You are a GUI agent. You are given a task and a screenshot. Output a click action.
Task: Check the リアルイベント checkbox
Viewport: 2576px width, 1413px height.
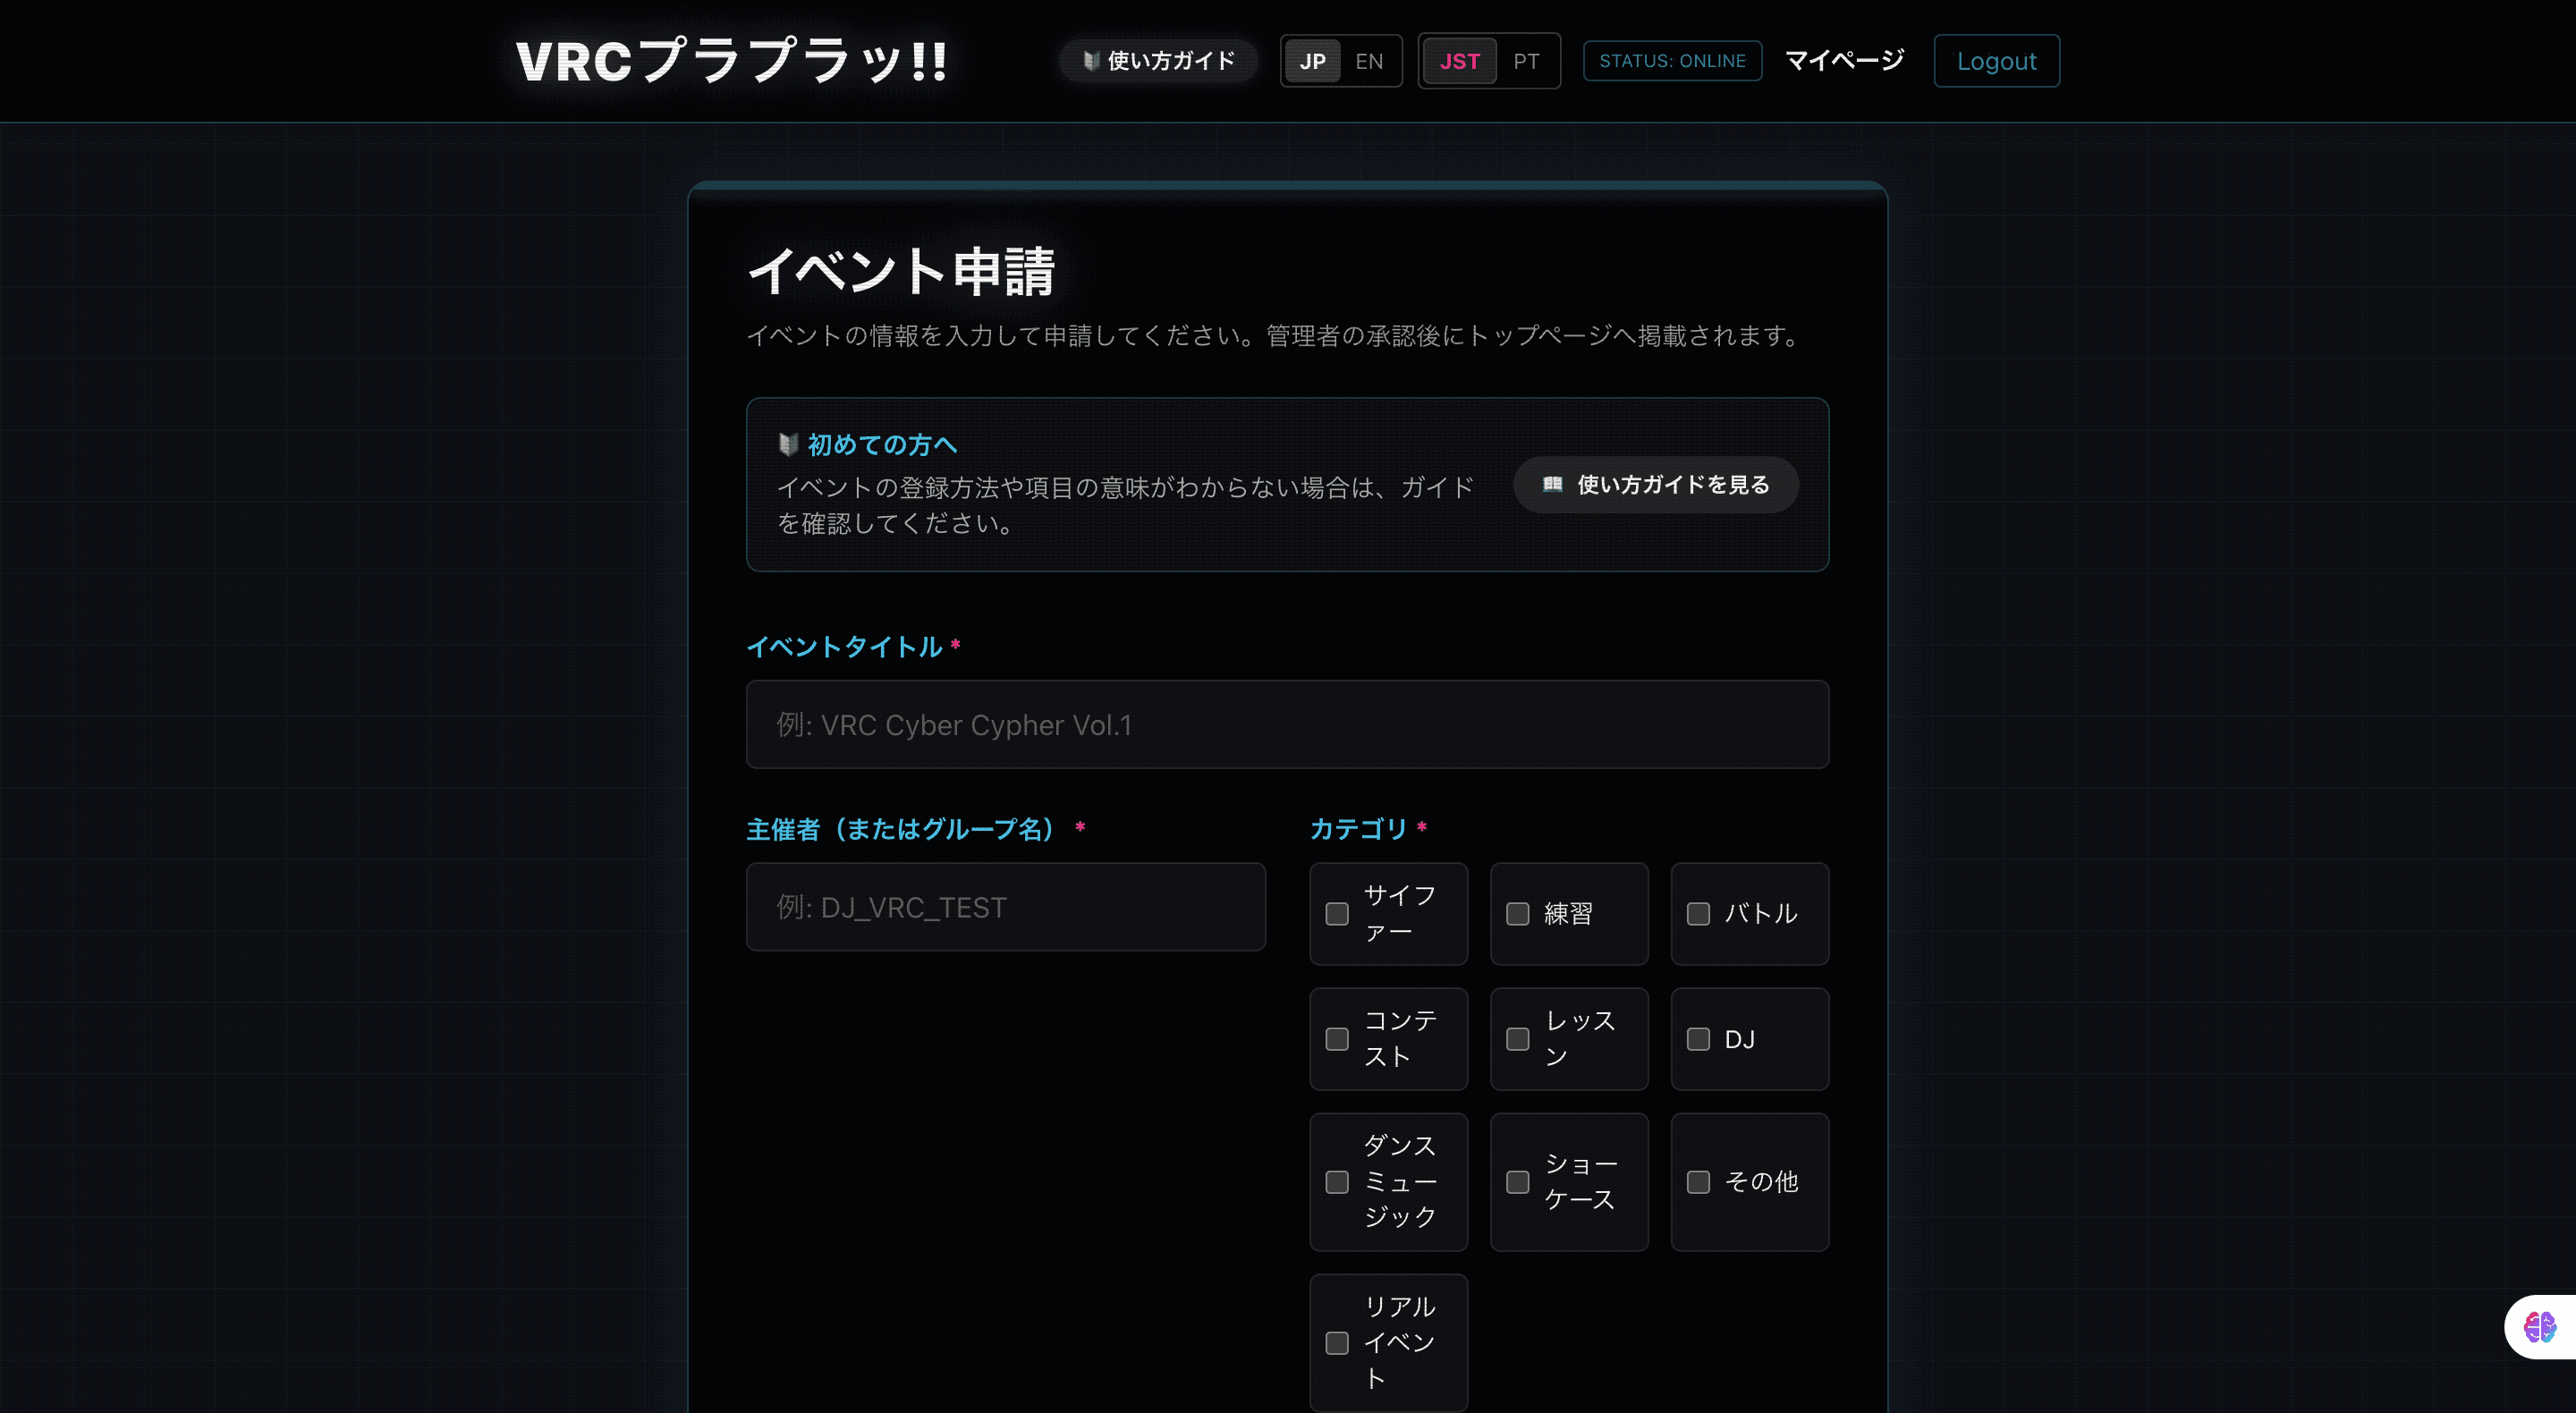1337,1343
